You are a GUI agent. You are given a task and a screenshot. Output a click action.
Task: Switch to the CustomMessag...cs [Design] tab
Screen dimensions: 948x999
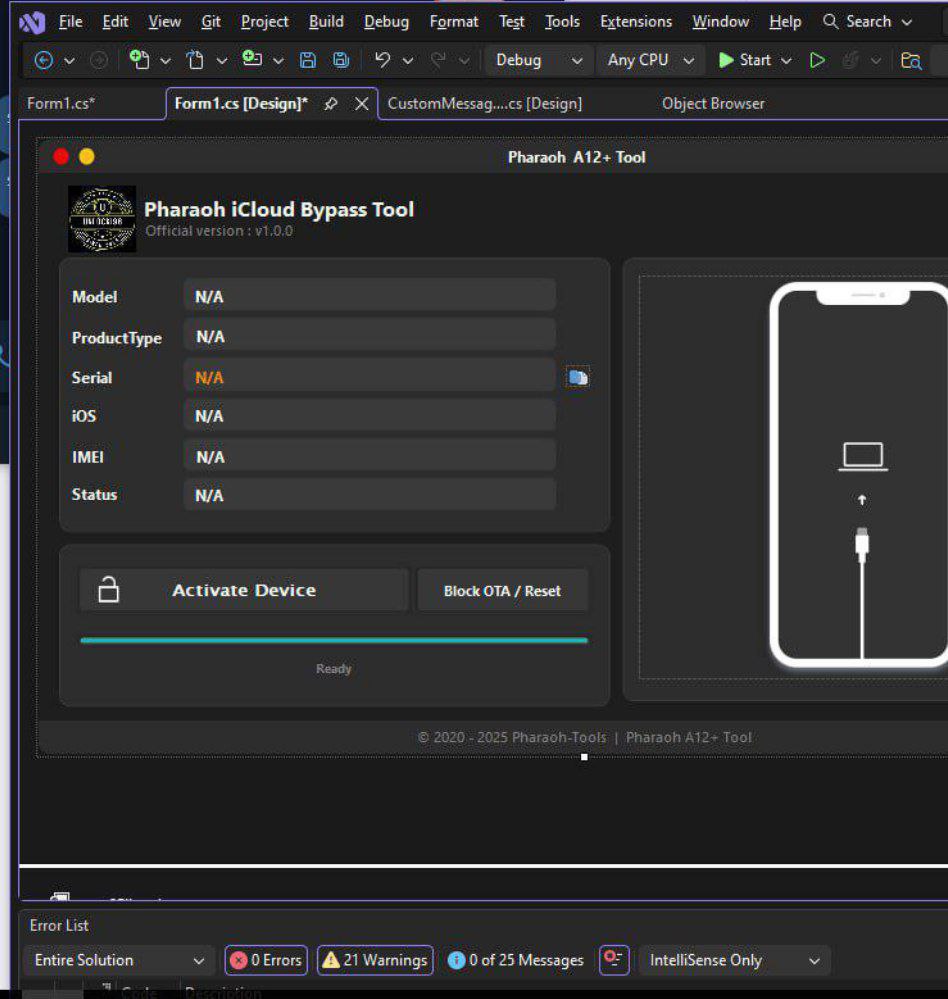point(485,104)
